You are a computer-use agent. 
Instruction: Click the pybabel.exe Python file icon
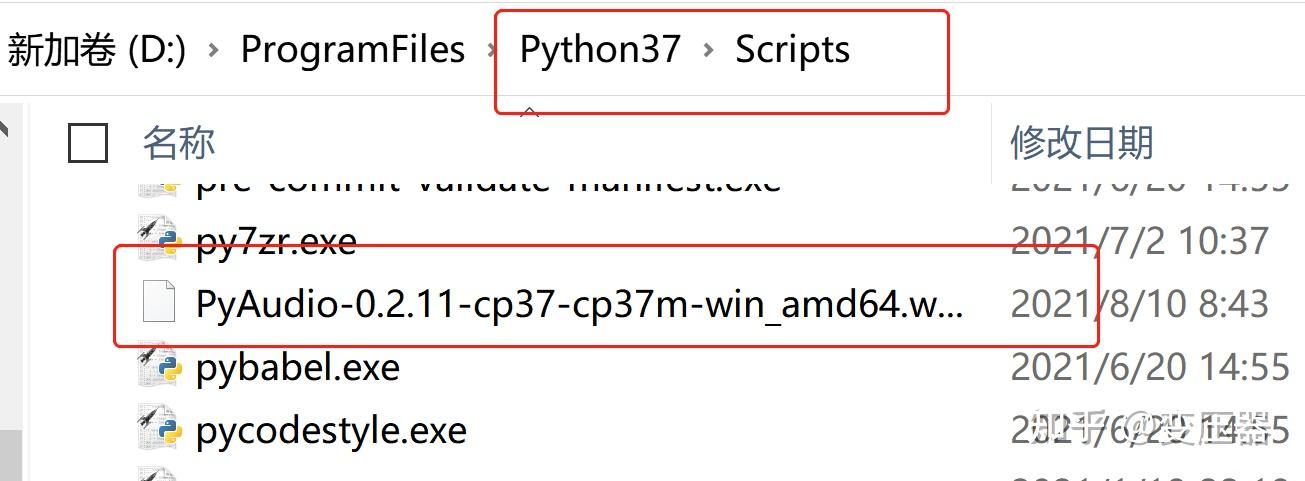[160, 367]
